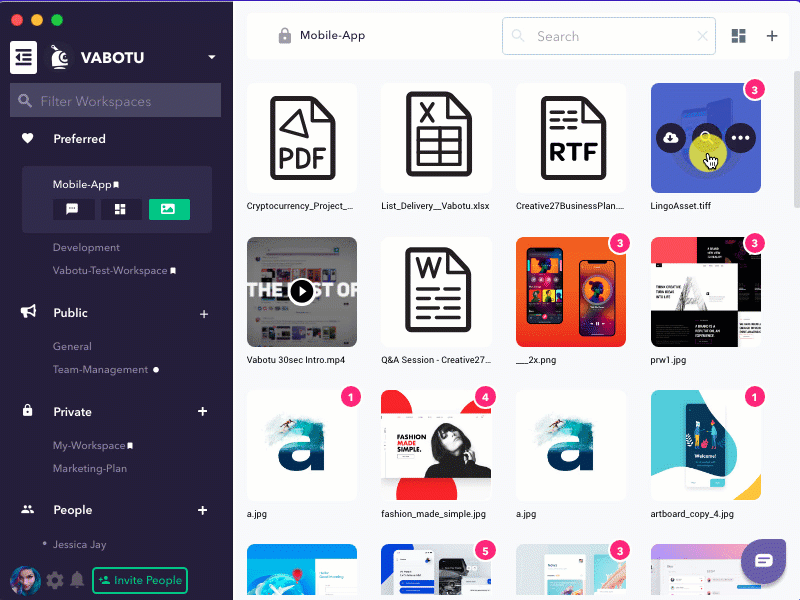Open fashion_made_simple.jpg thumbnail
800x600 pixels.
coord(436,445)
